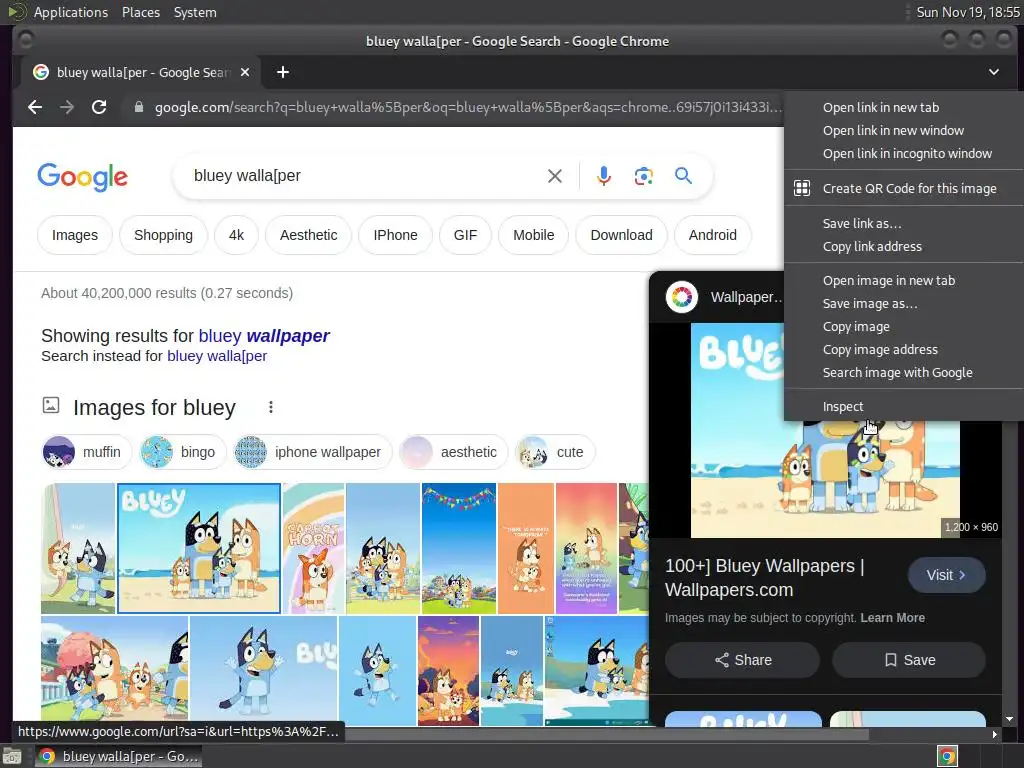Click the Applications menu logo icon

click(16, 12)
